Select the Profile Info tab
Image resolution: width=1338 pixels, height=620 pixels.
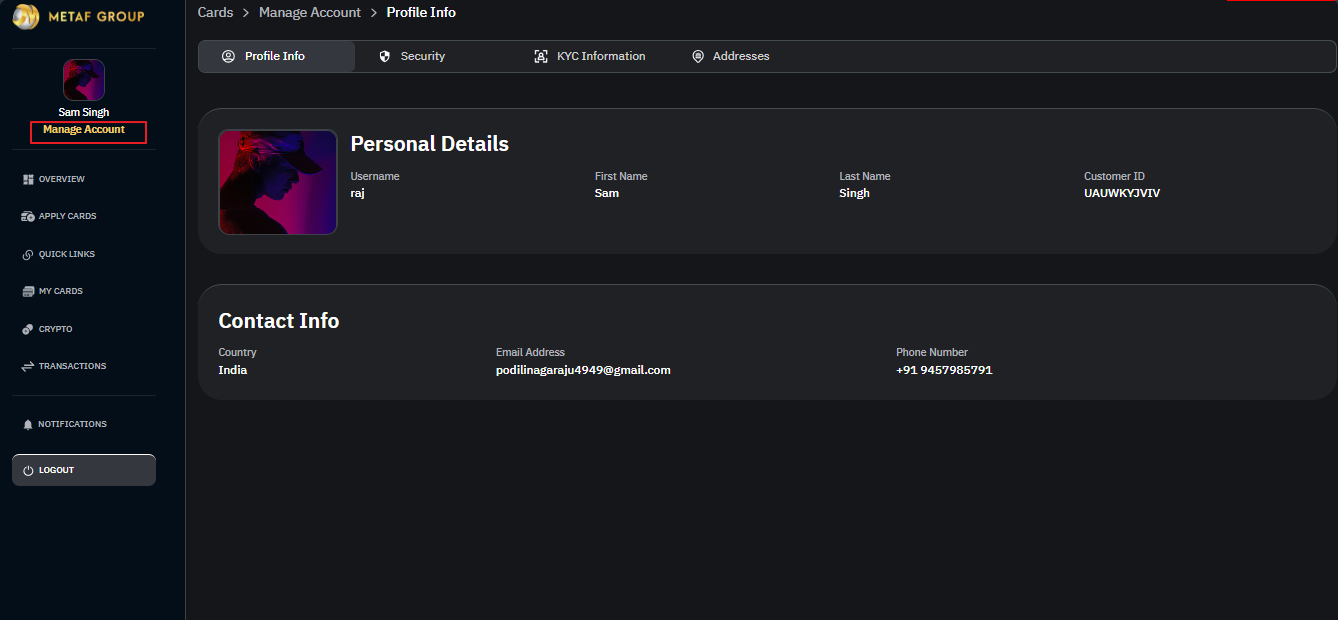click(x=276, y=56)
